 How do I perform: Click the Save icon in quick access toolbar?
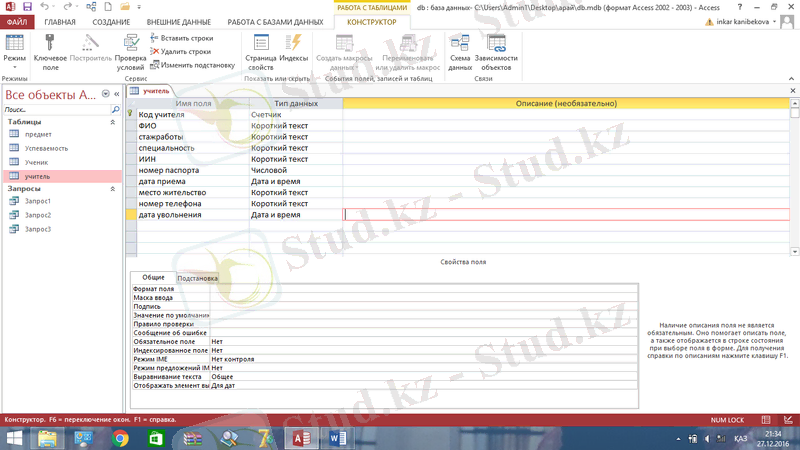27,6
